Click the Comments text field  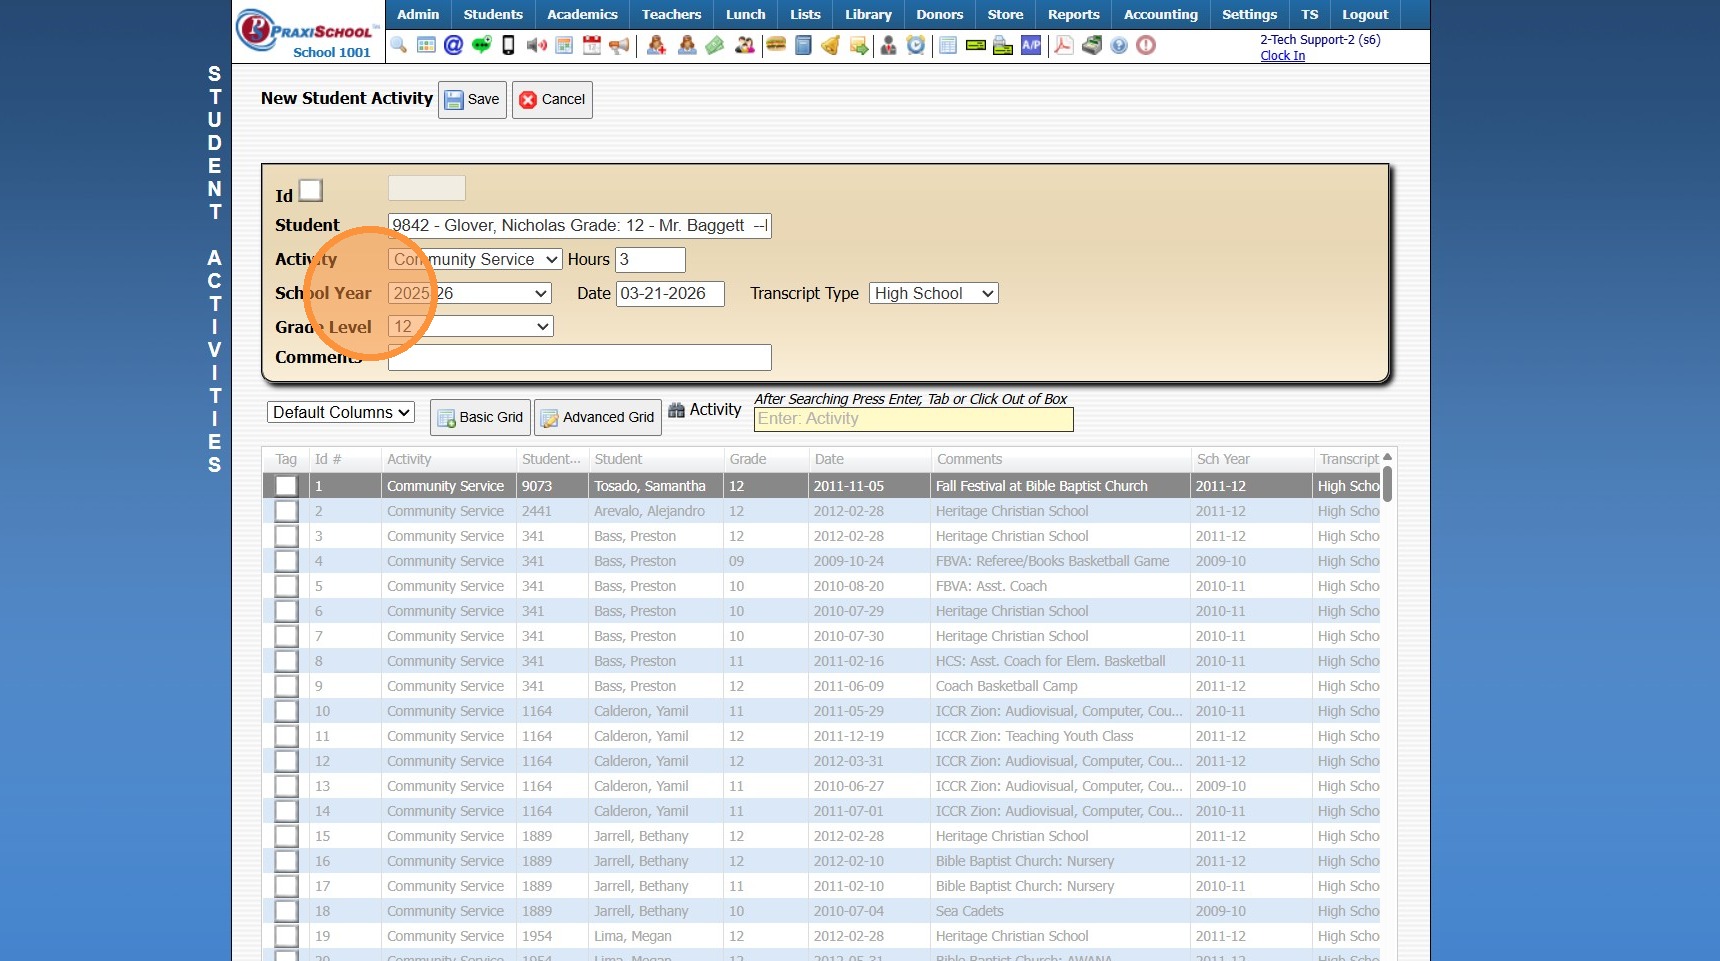pyautogui.click(x=579, y=357)
